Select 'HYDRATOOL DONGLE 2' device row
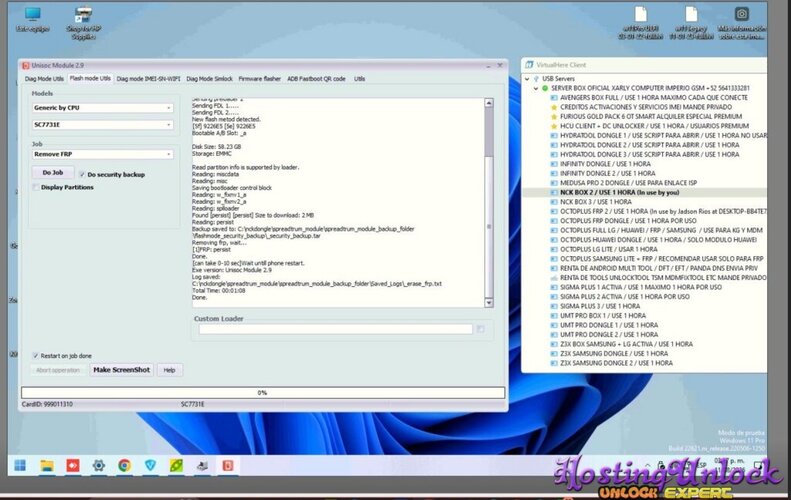The image size is (791, 500). coord(650,145)
